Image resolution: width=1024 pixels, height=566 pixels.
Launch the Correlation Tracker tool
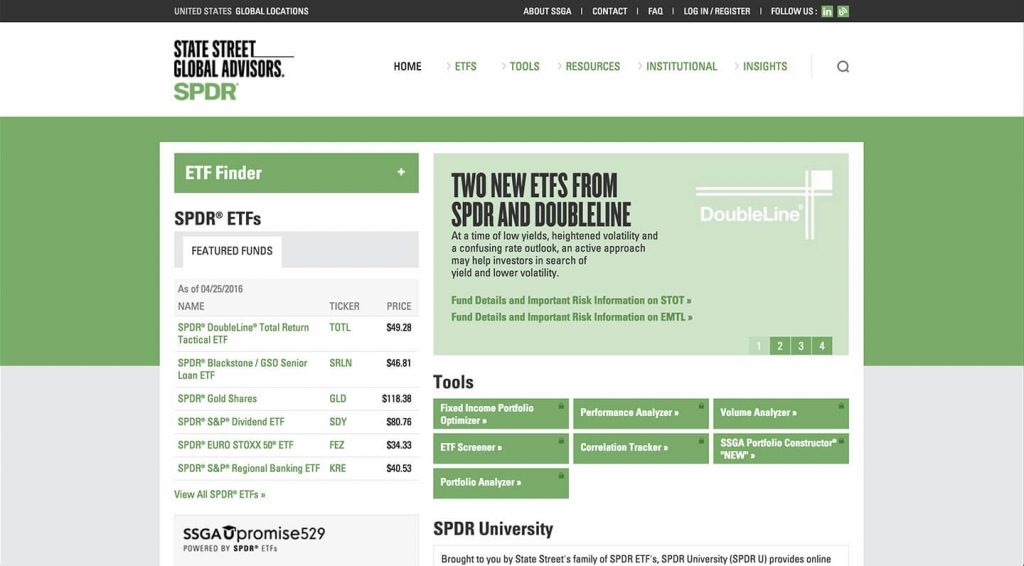(x=641, y=448)
